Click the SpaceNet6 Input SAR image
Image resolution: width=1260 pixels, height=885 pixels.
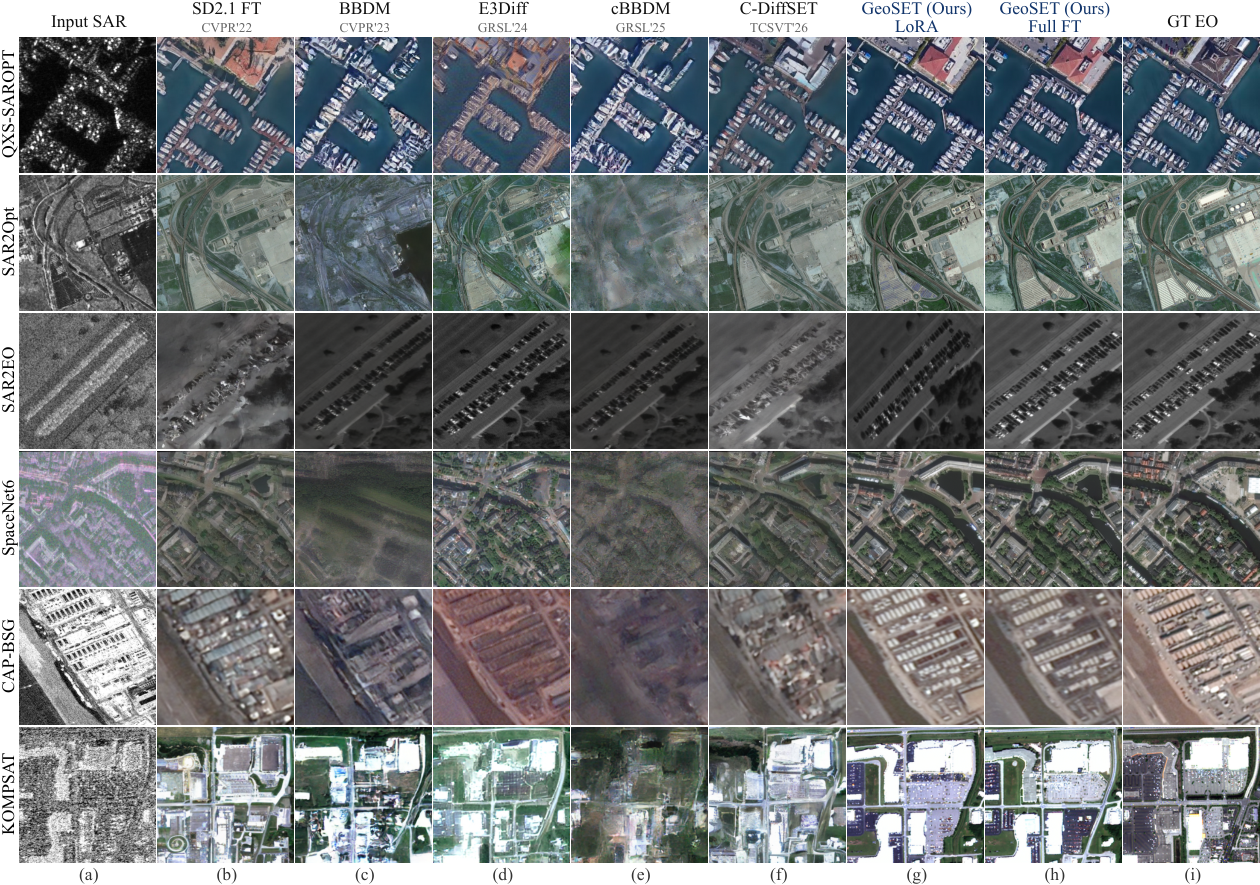click(89, 519)
